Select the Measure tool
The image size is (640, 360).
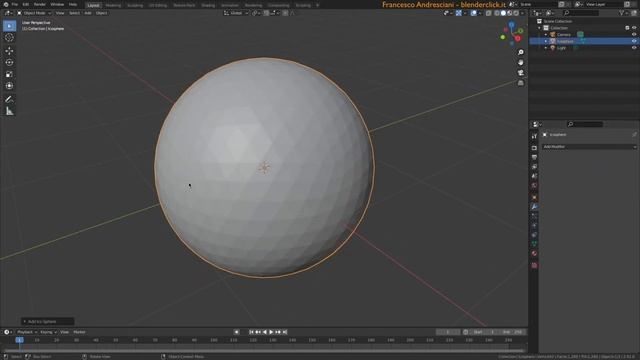[9, 111]
